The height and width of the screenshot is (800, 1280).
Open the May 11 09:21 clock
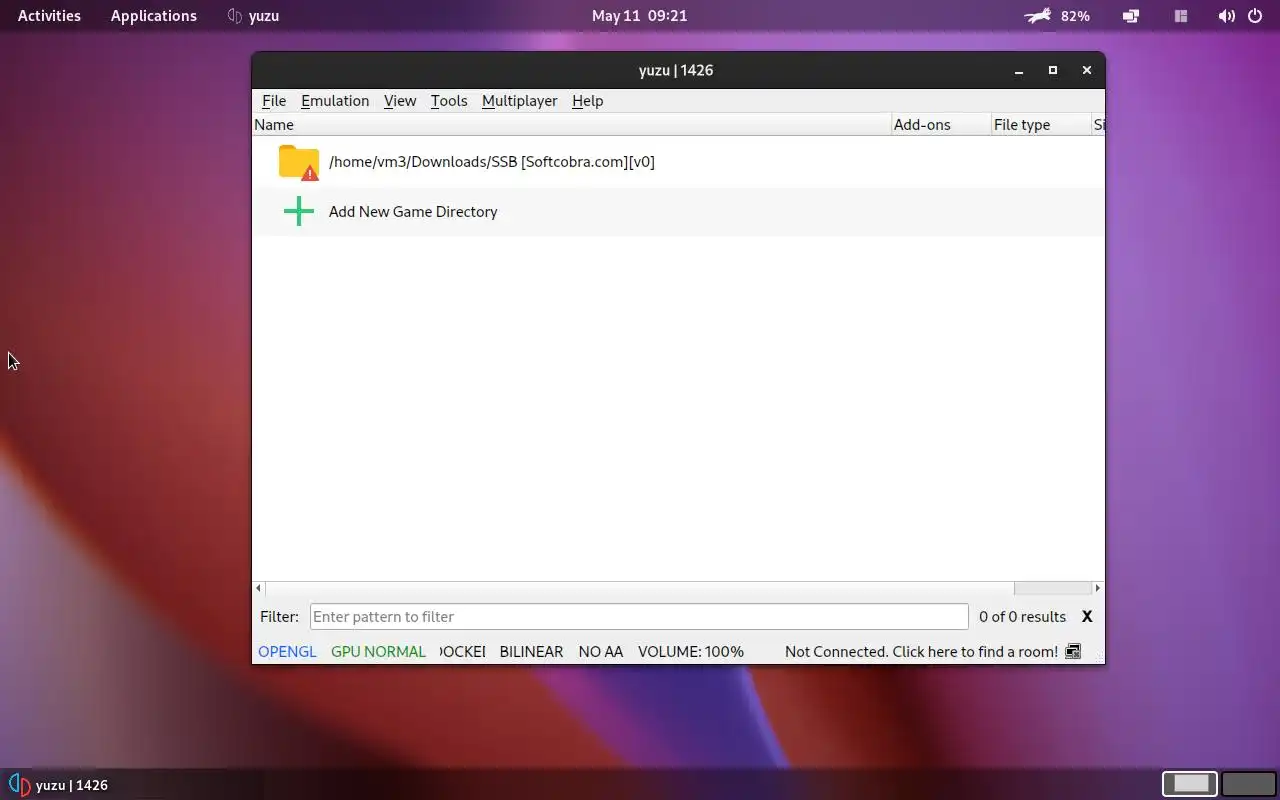[639, 16]
